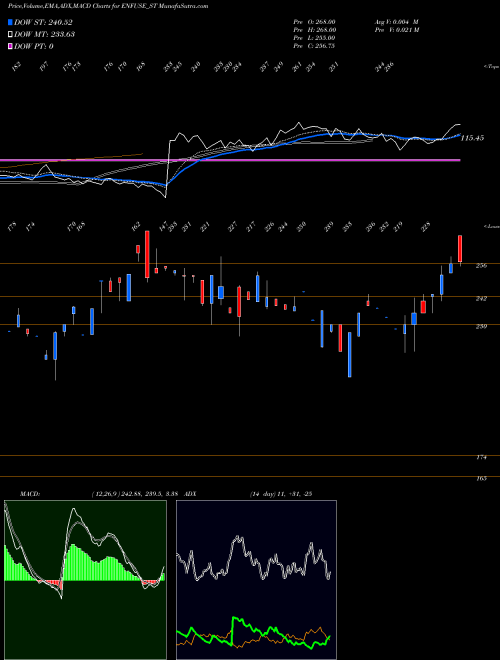Click the magenta DOW PT horizontal line
Image resolution: width=500 pixels, height=660 pixels.
tap(230, 160)
